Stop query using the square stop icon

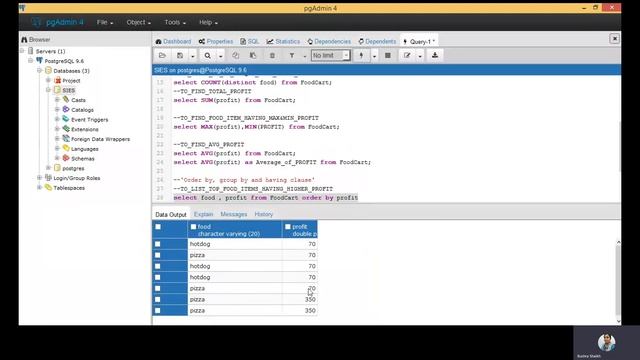coord(388,56)
